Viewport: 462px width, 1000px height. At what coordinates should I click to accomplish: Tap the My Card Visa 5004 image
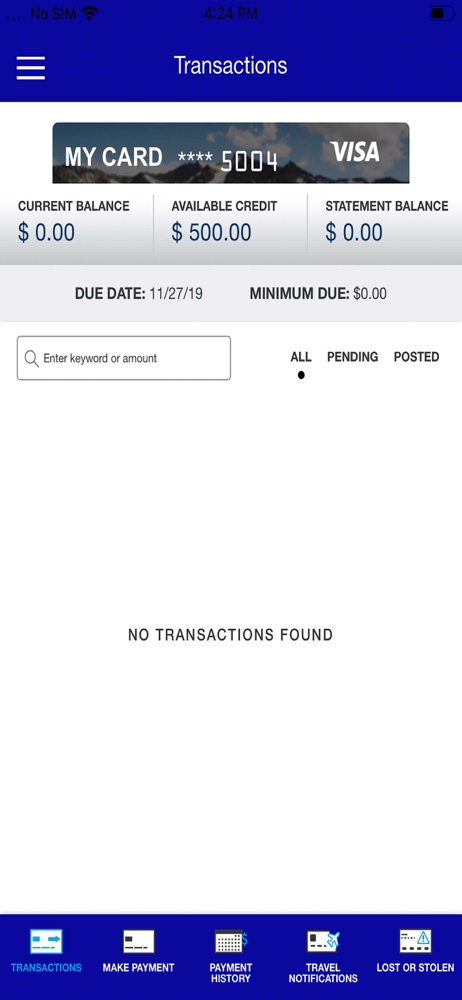pos(231,153)
